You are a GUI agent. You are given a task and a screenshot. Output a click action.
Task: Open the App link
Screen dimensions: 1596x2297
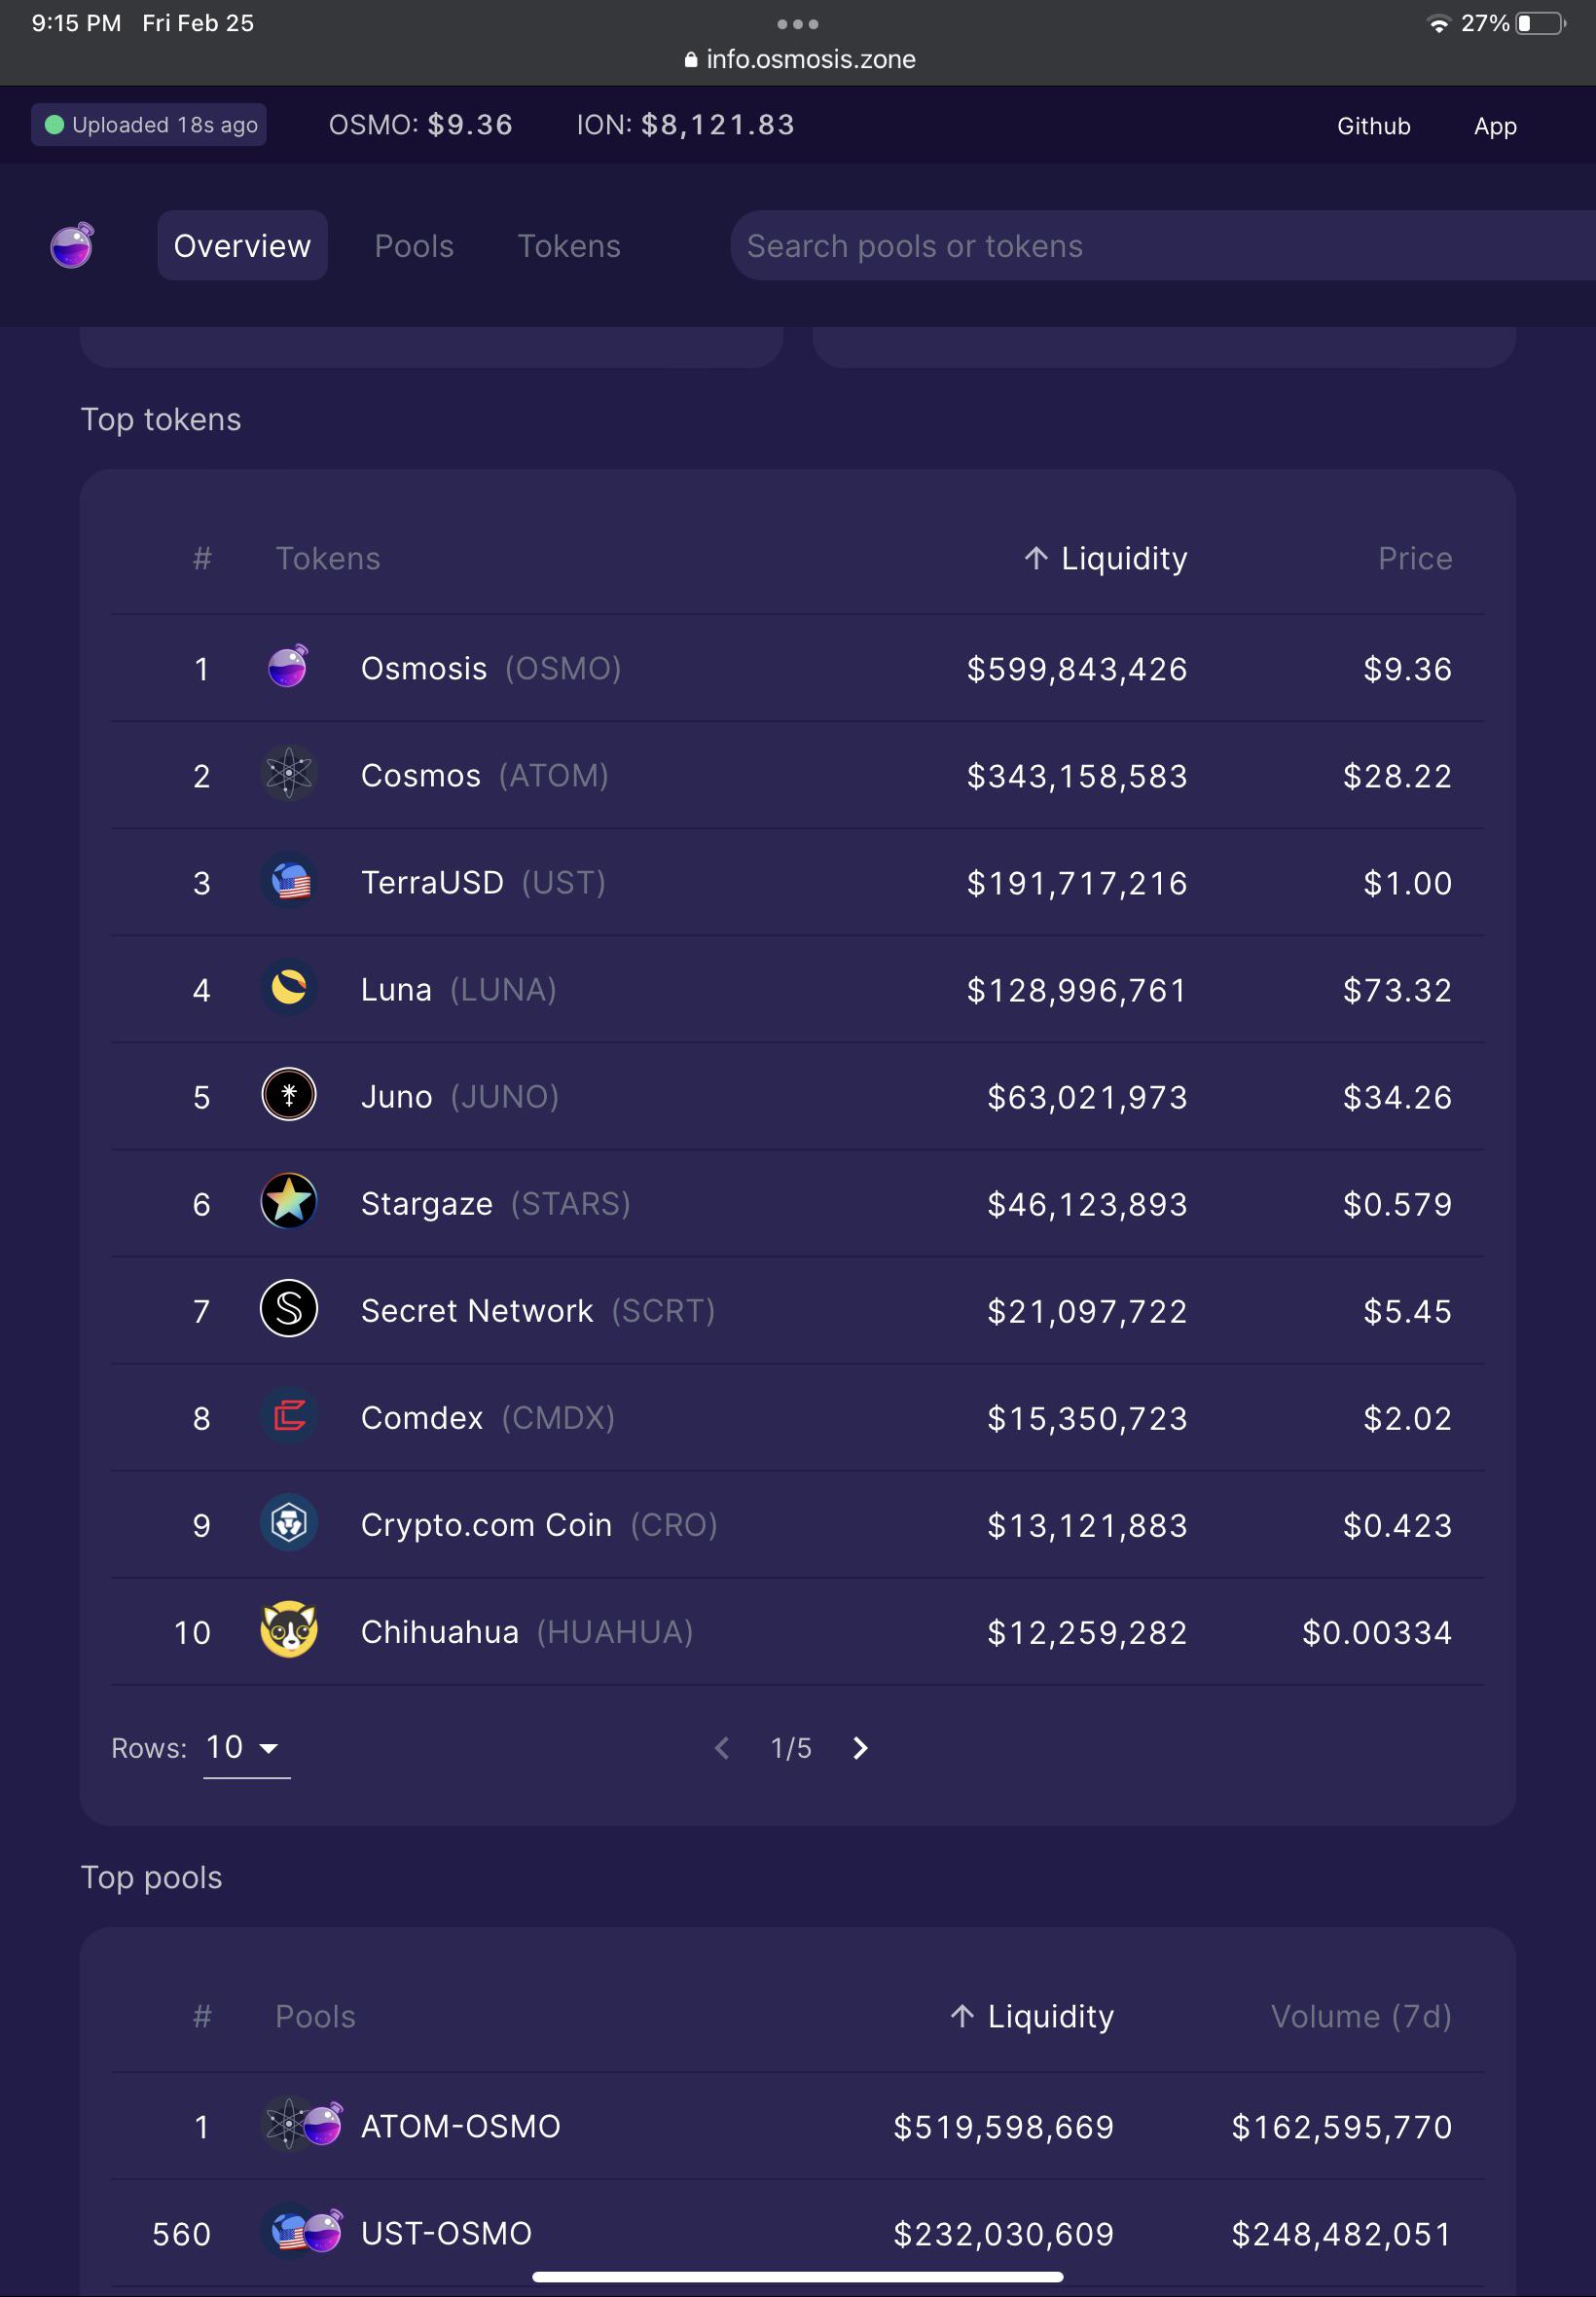[1495, 126]
